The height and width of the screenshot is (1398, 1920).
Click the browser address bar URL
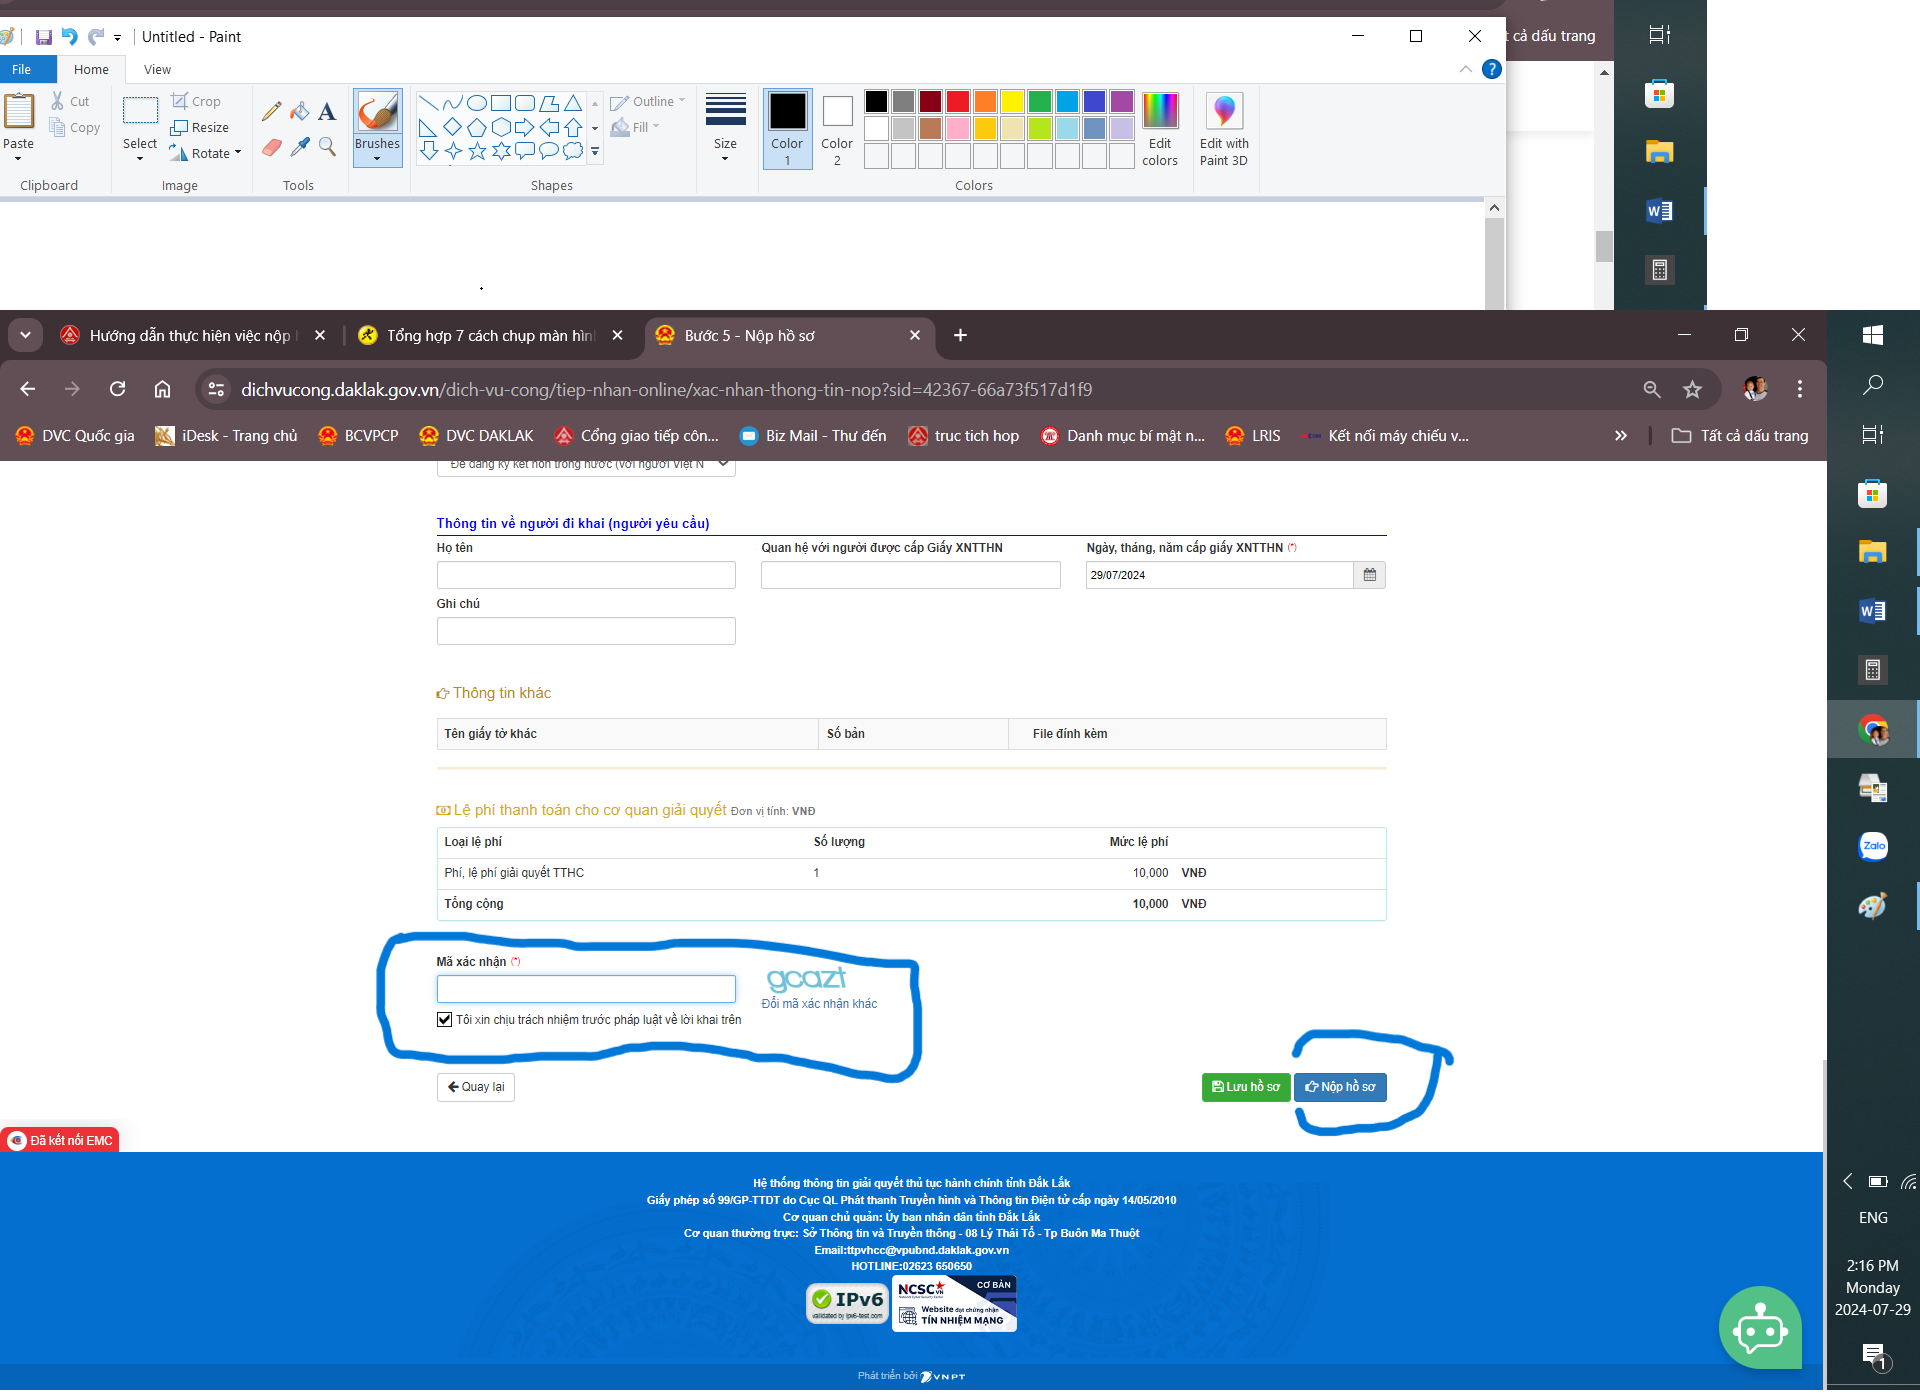tap(666, 390)
